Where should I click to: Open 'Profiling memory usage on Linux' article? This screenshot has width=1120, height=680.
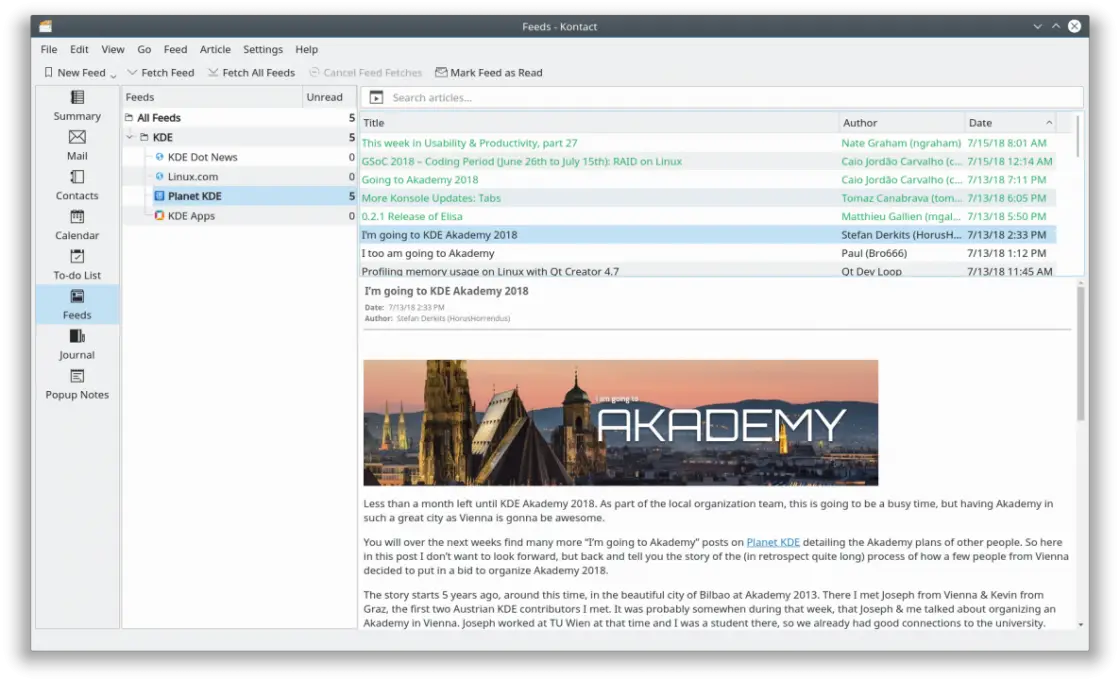708,271
